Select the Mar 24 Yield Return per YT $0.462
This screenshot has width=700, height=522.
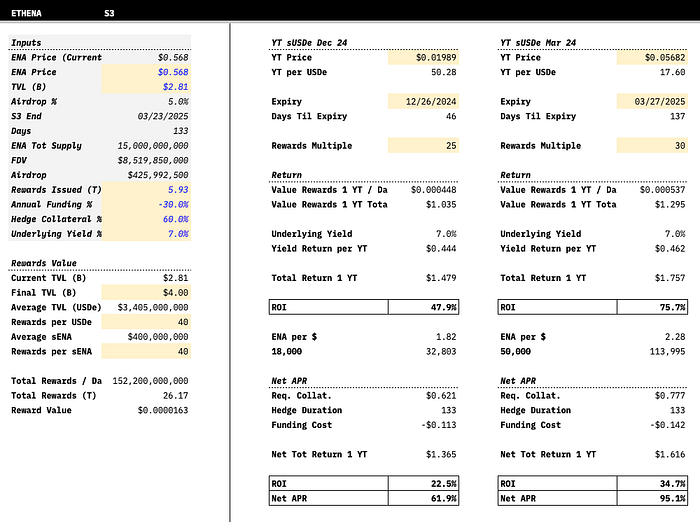670,249
